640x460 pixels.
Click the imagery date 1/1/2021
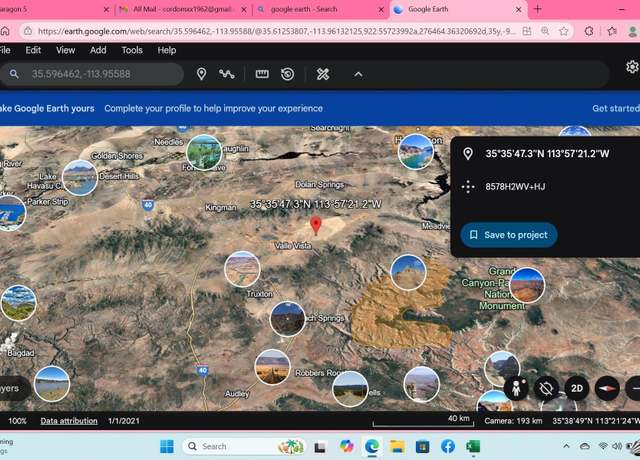pyautogui.click(x=124, y=421)
